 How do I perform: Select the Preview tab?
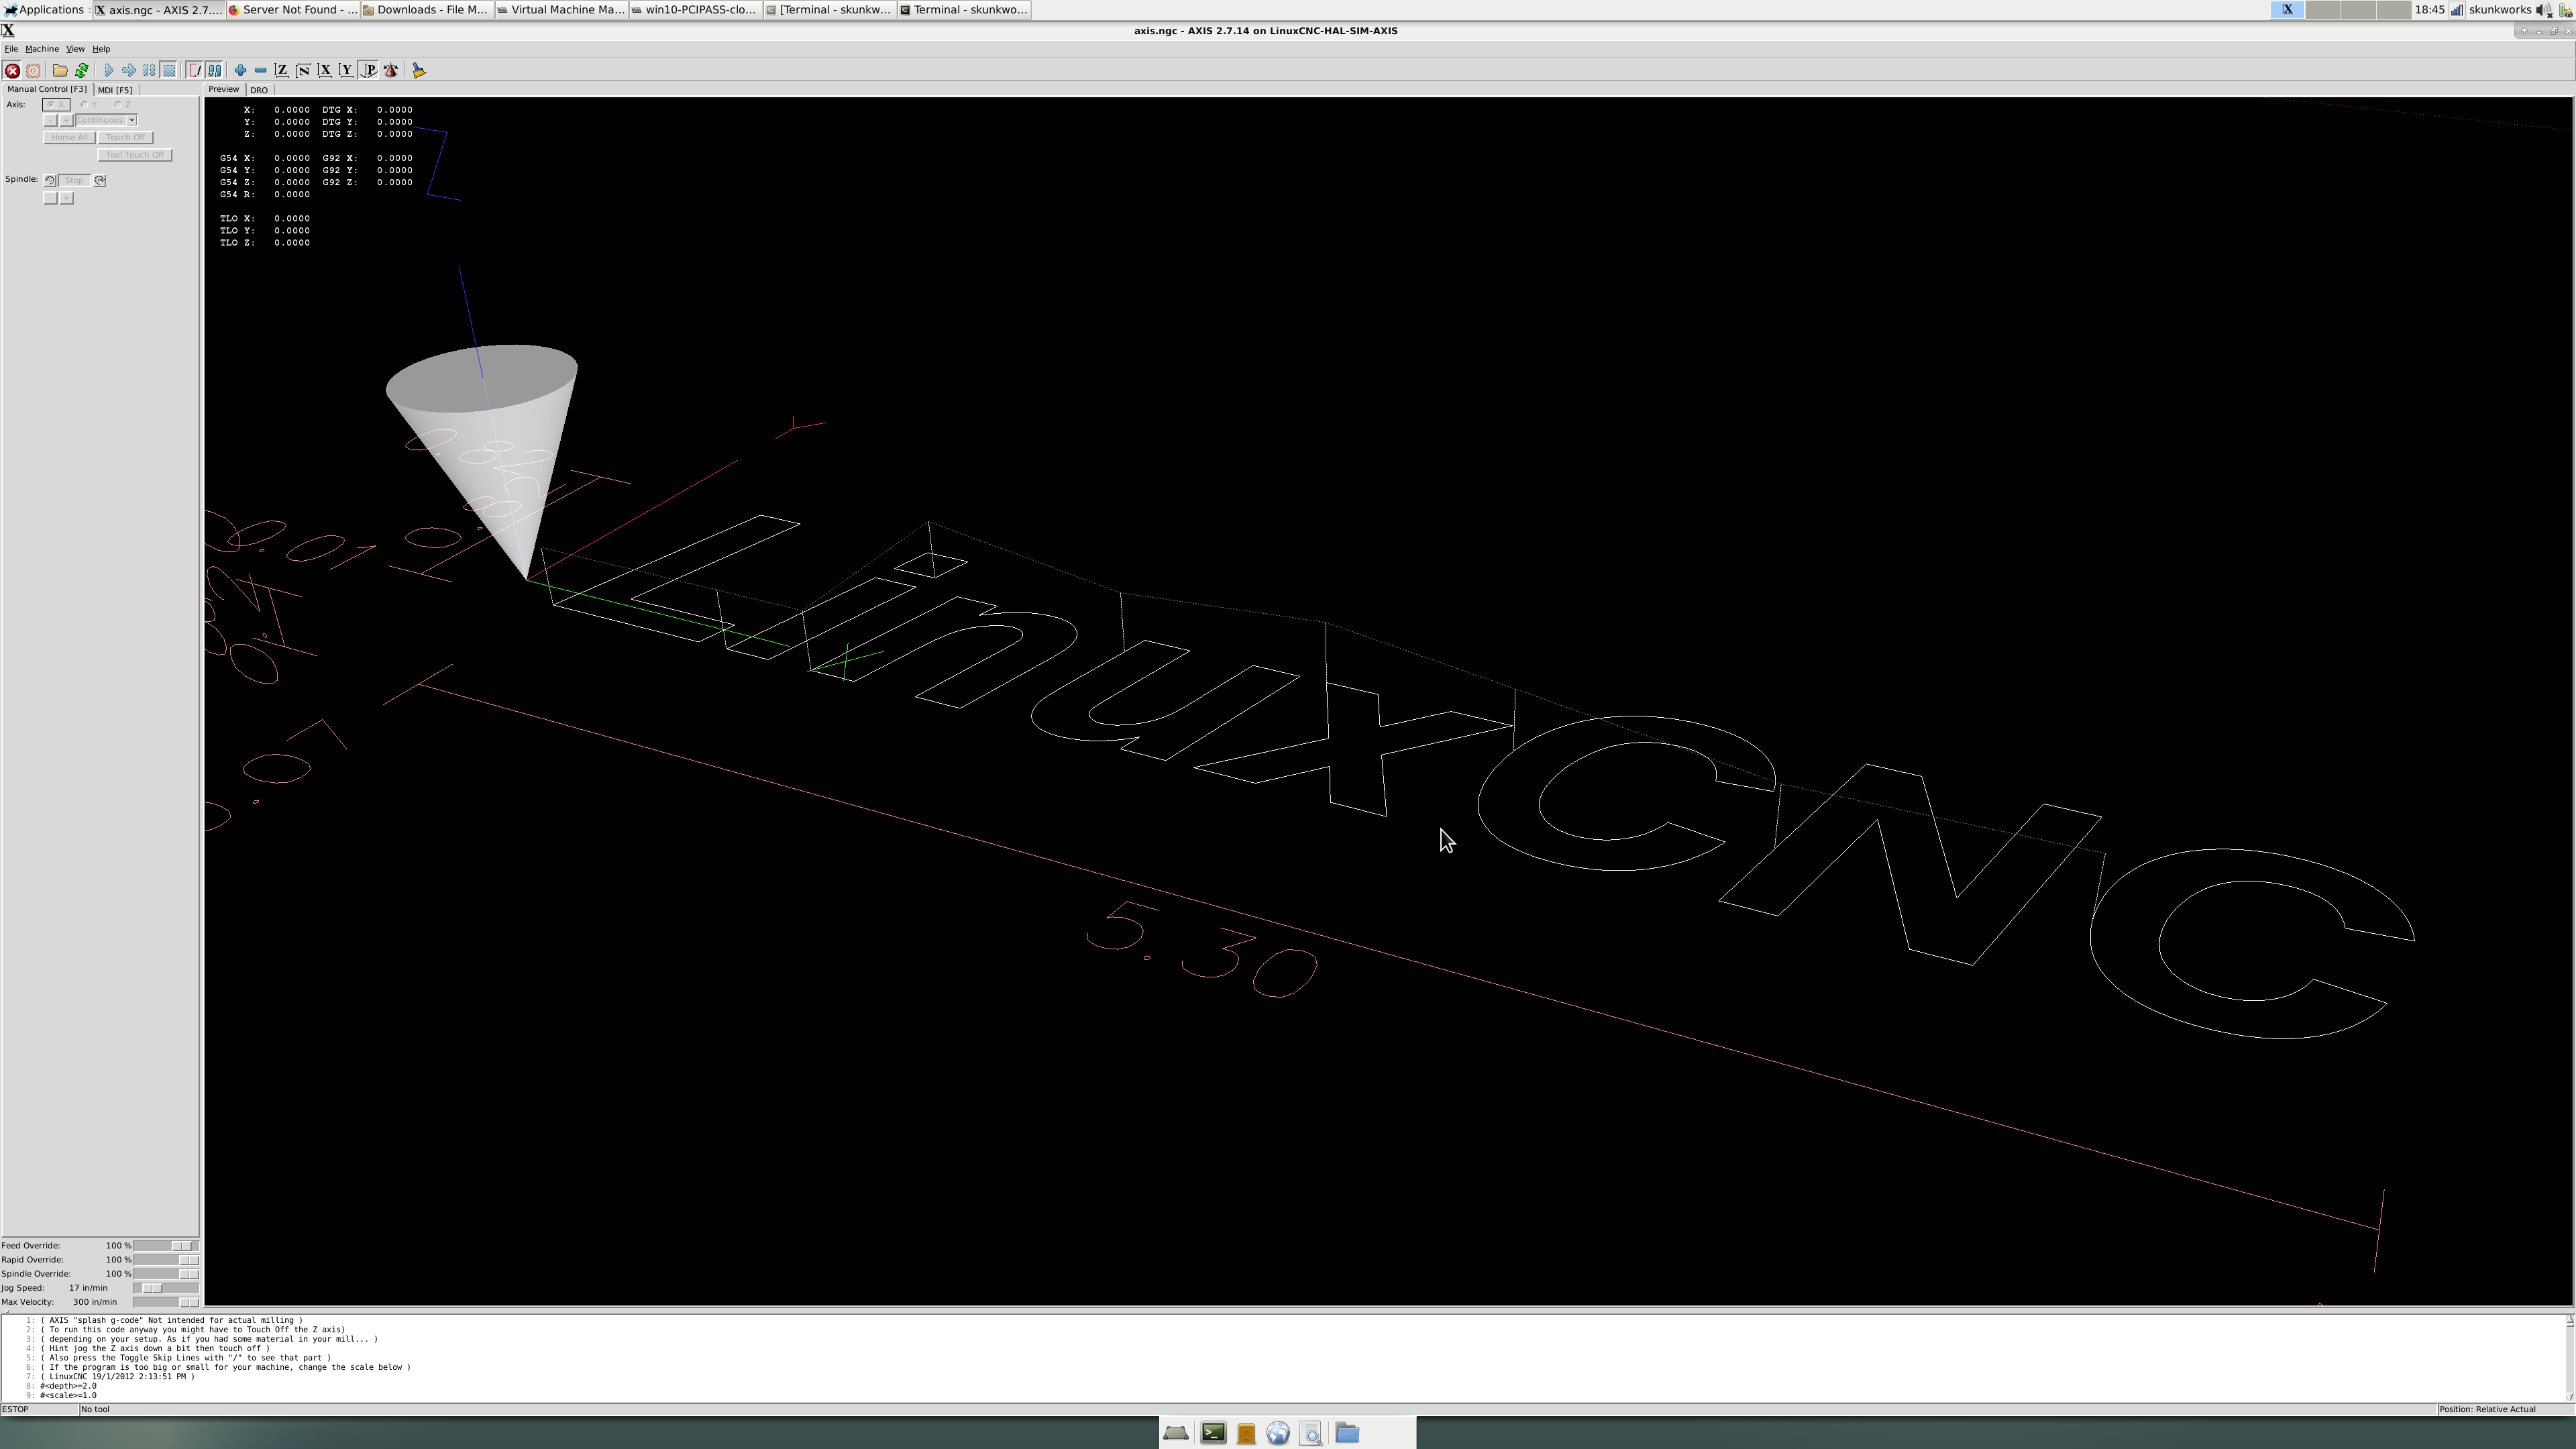(x=224, y=89)
